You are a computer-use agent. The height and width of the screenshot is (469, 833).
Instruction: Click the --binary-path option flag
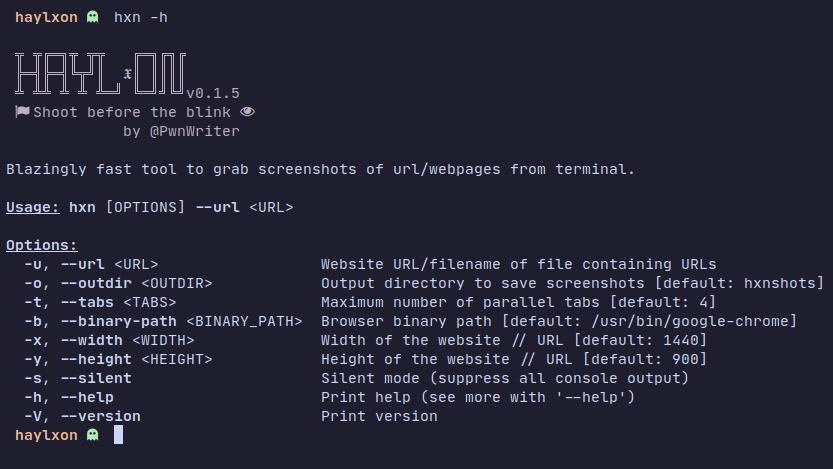(118, 321)
